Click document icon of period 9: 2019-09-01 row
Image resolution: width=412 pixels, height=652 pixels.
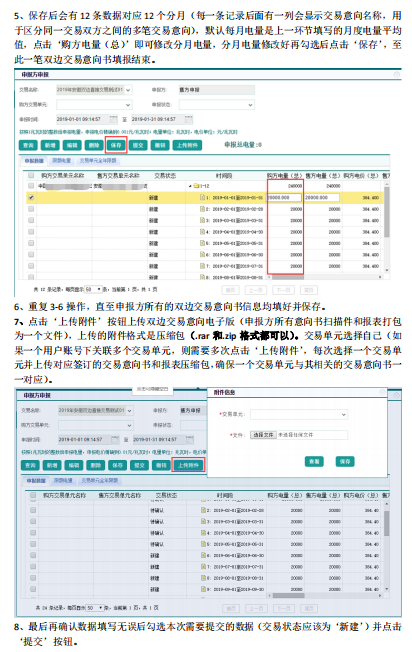coord(203,589)
